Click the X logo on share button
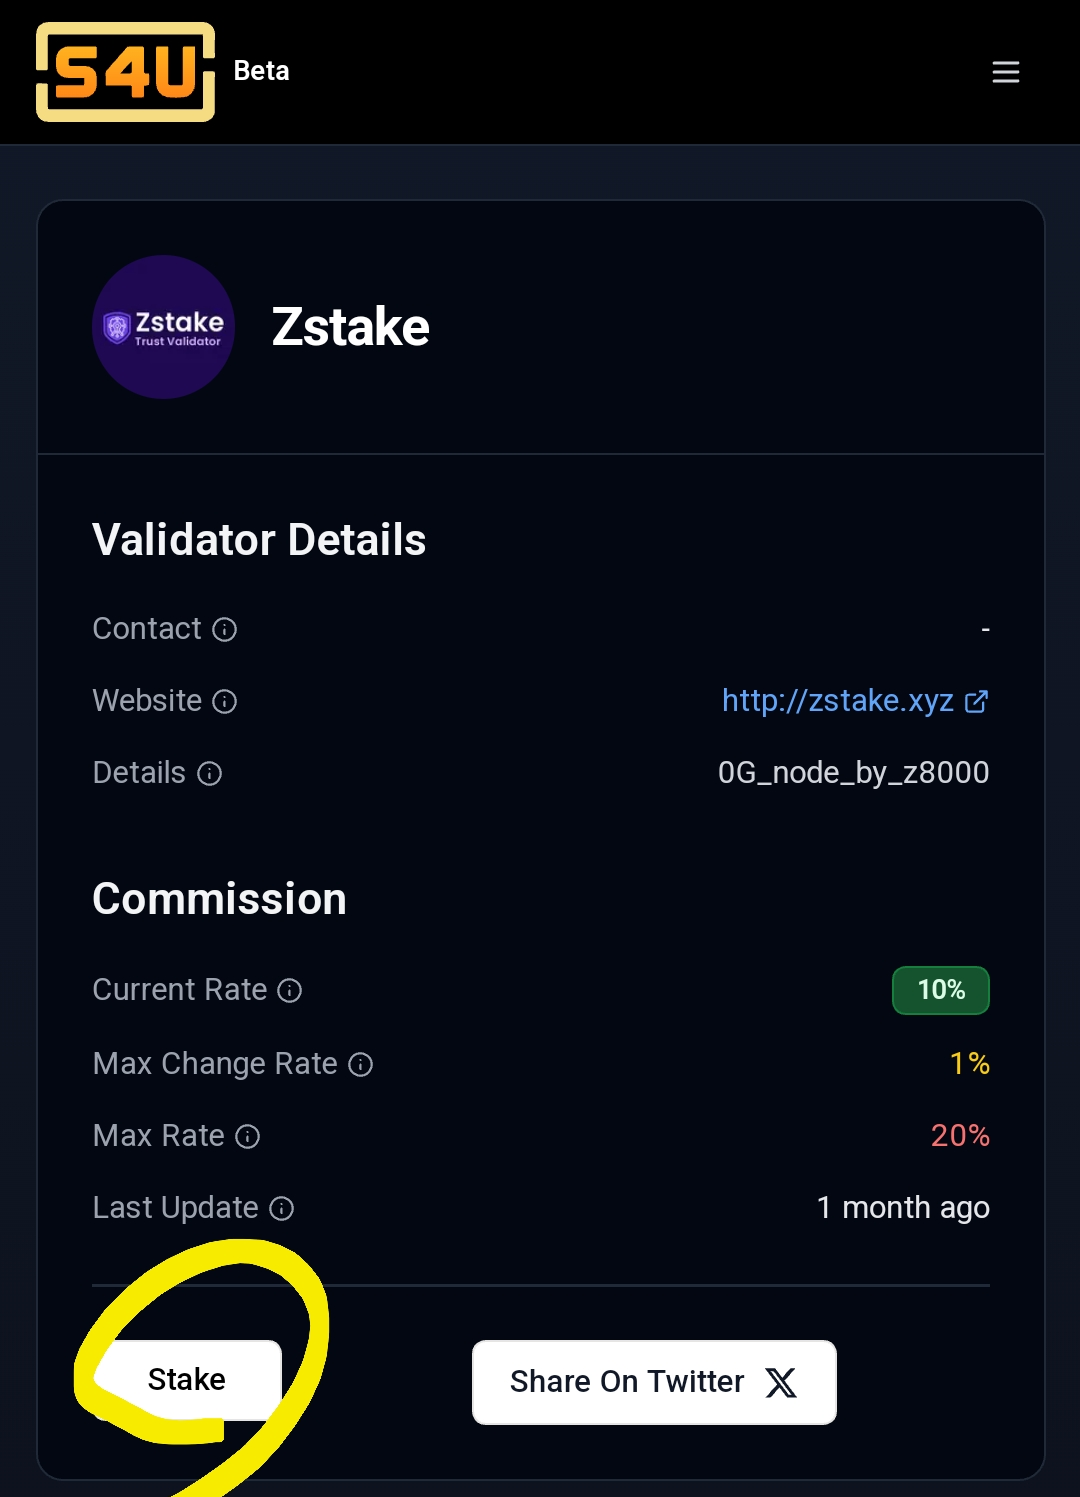This screenshot has width=1080, height=1497. click(781, 1382)
